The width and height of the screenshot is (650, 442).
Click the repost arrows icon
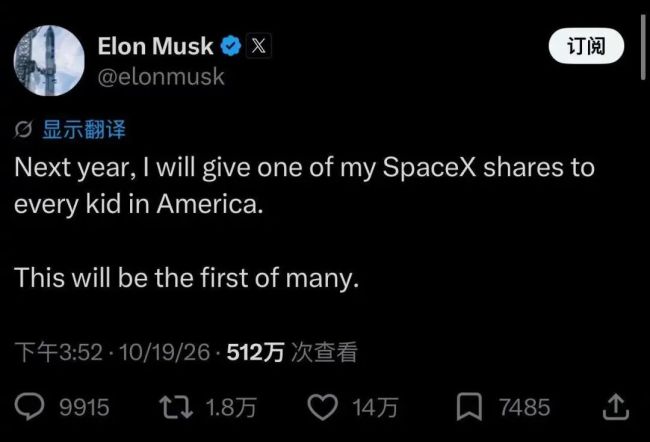click(176, 407)
